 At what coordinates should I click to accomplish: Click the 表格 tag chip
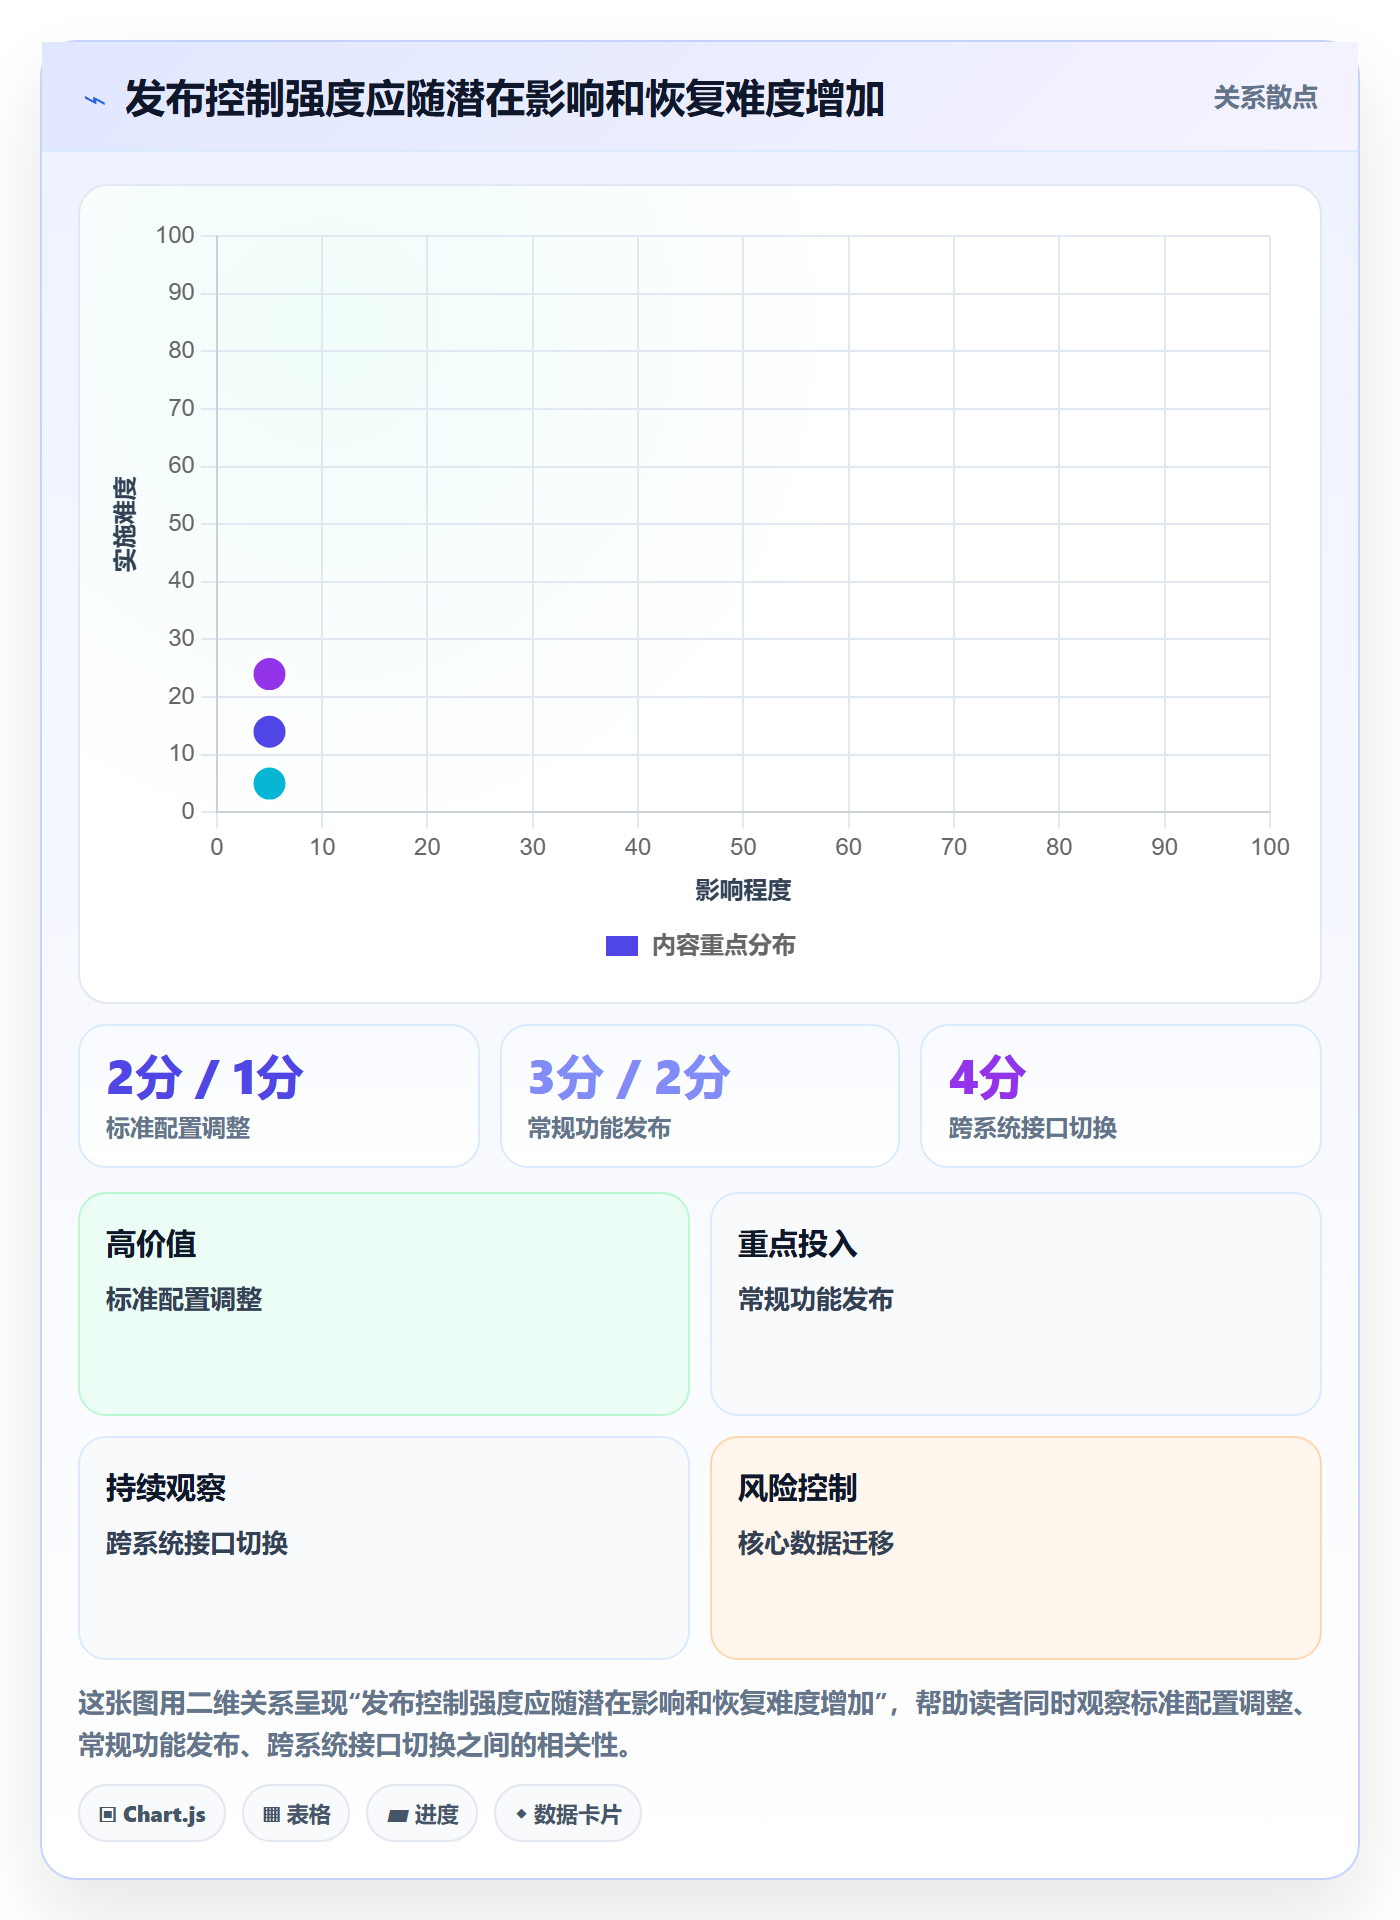click(296, 1814)
